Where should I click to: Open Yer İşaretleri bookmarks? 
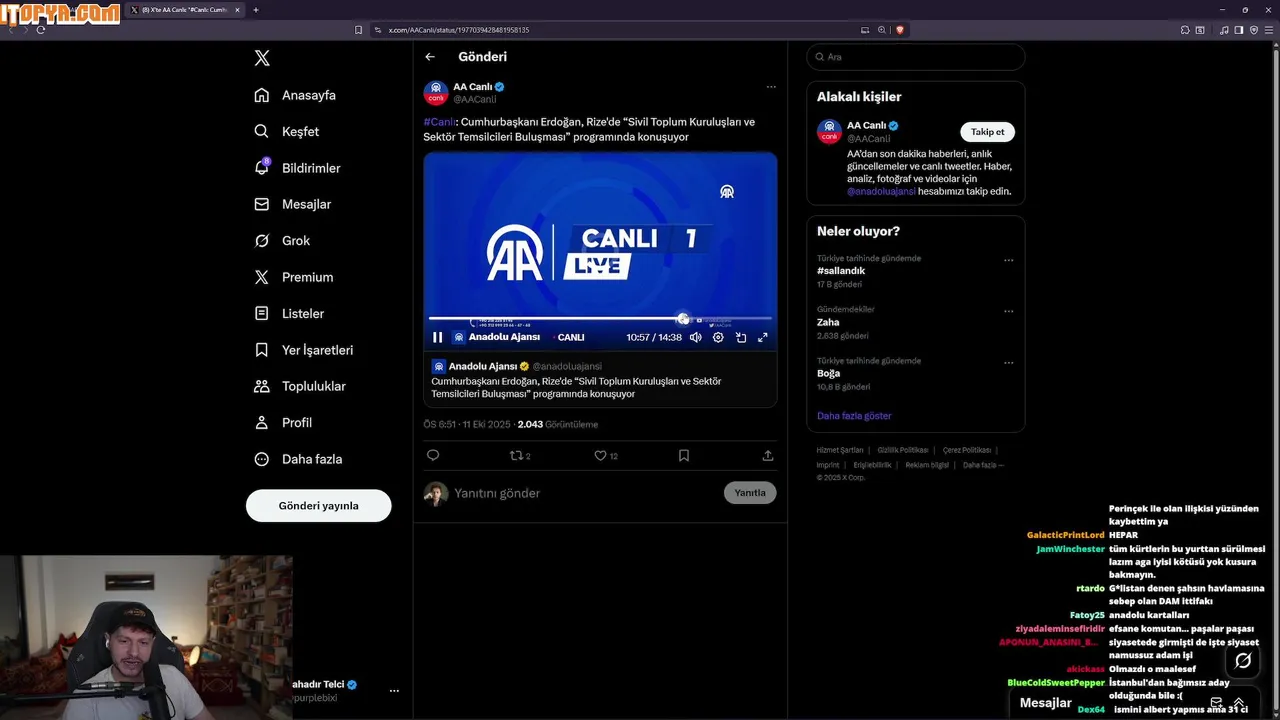pyautogui.click(x=303, y=350)
